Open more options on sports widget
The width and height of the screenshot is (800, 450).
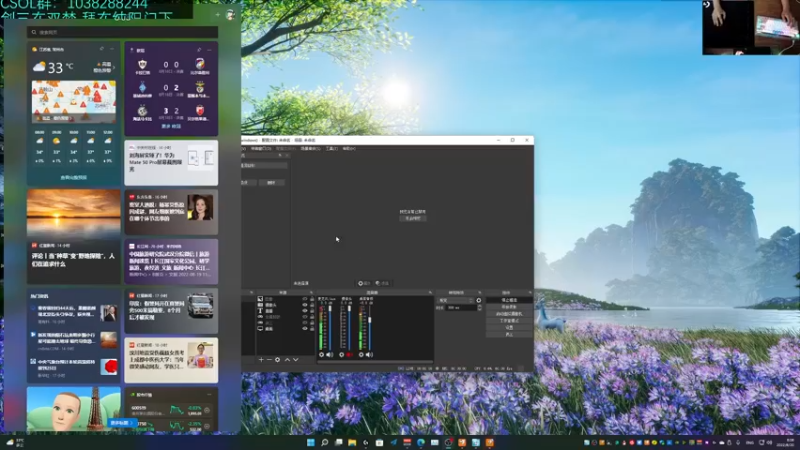pos(209,50)
